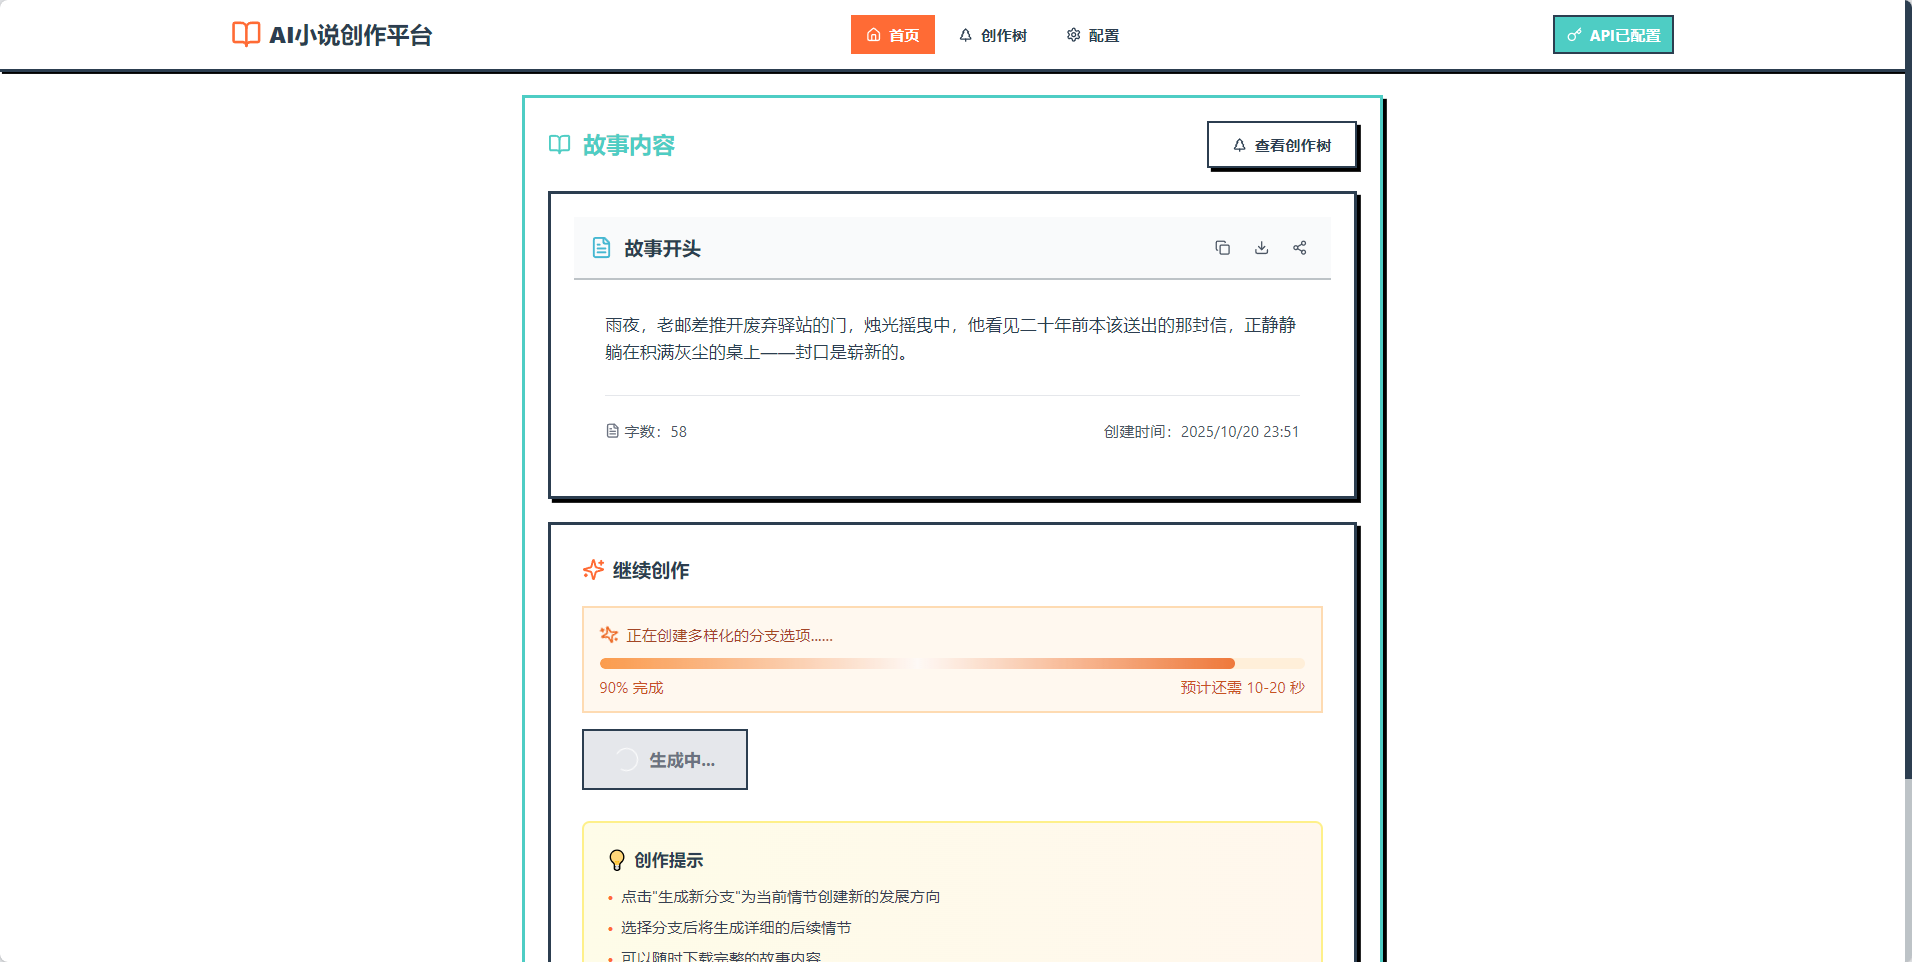Open the share options via share icon

tap(1299, 247)
